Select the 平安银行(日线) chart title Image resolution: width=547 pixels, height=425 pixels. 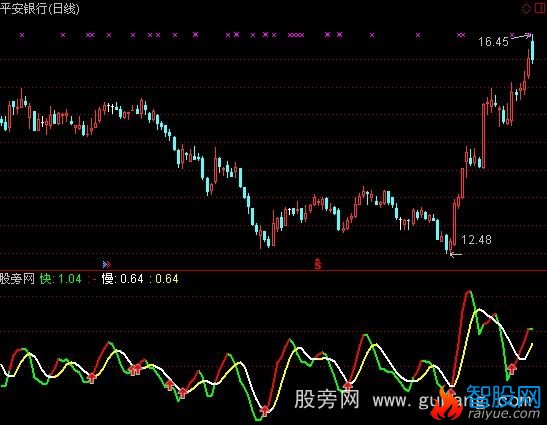[40, 8]
